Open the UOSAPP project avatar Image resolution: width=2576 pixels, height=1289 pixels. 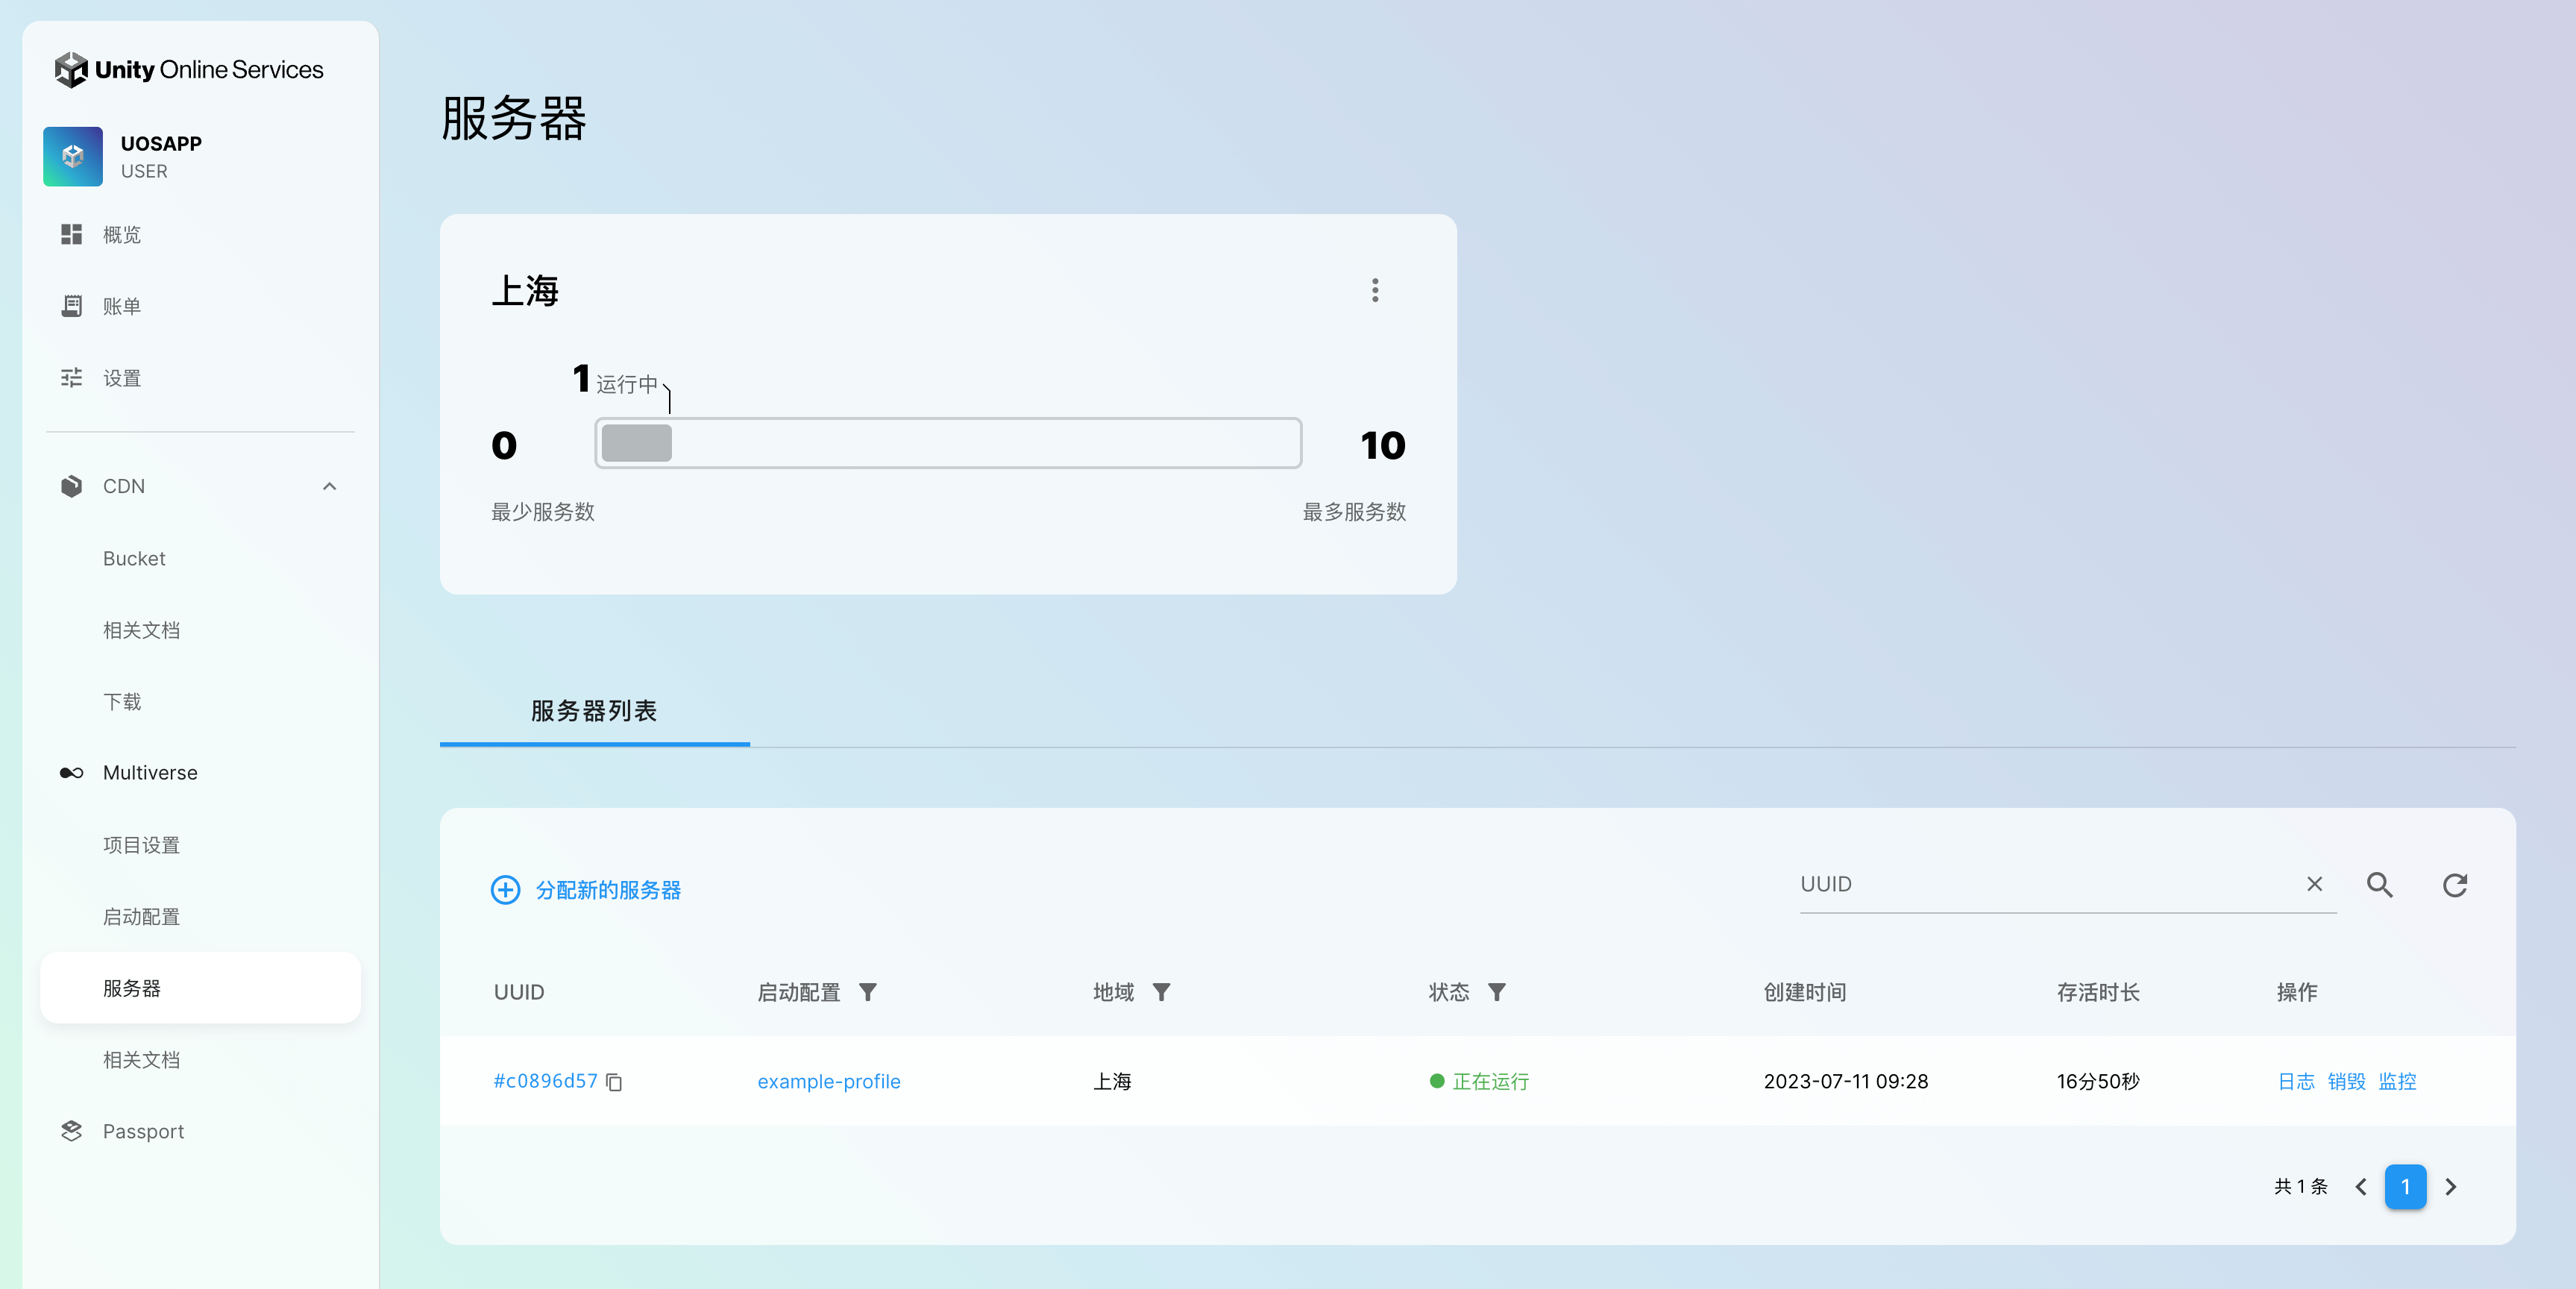[73, 156]
